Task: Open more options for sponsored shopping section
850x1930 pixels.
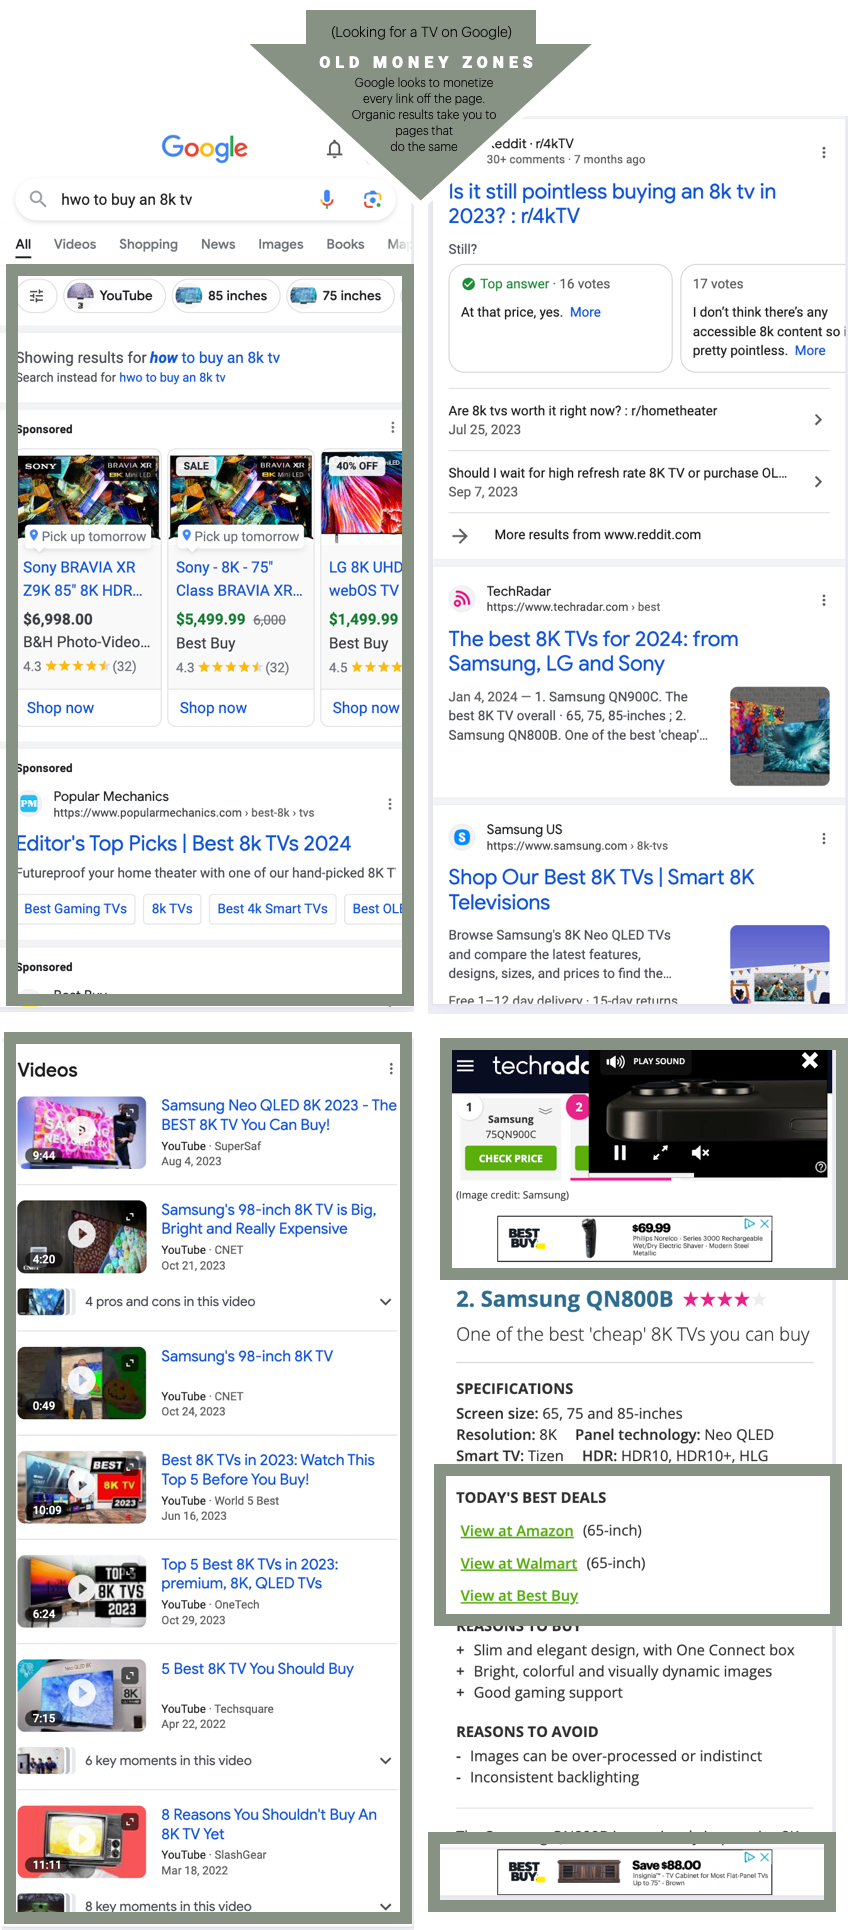Action: (x=392, y=427)
